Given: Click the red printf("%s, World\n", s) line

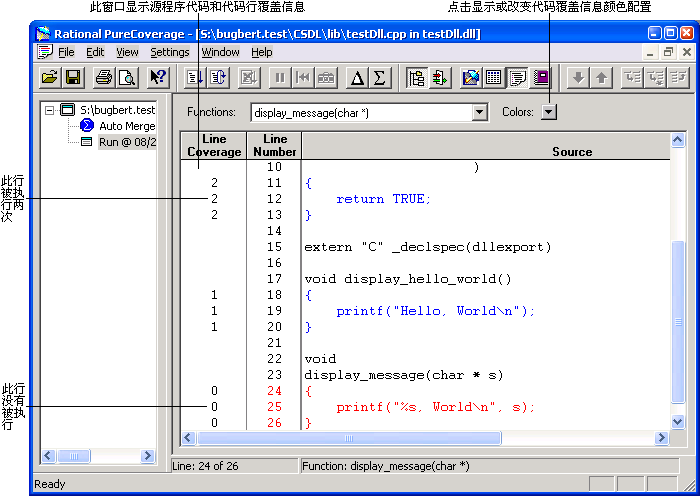Looking at the screenshot, I should pos(435,407).
